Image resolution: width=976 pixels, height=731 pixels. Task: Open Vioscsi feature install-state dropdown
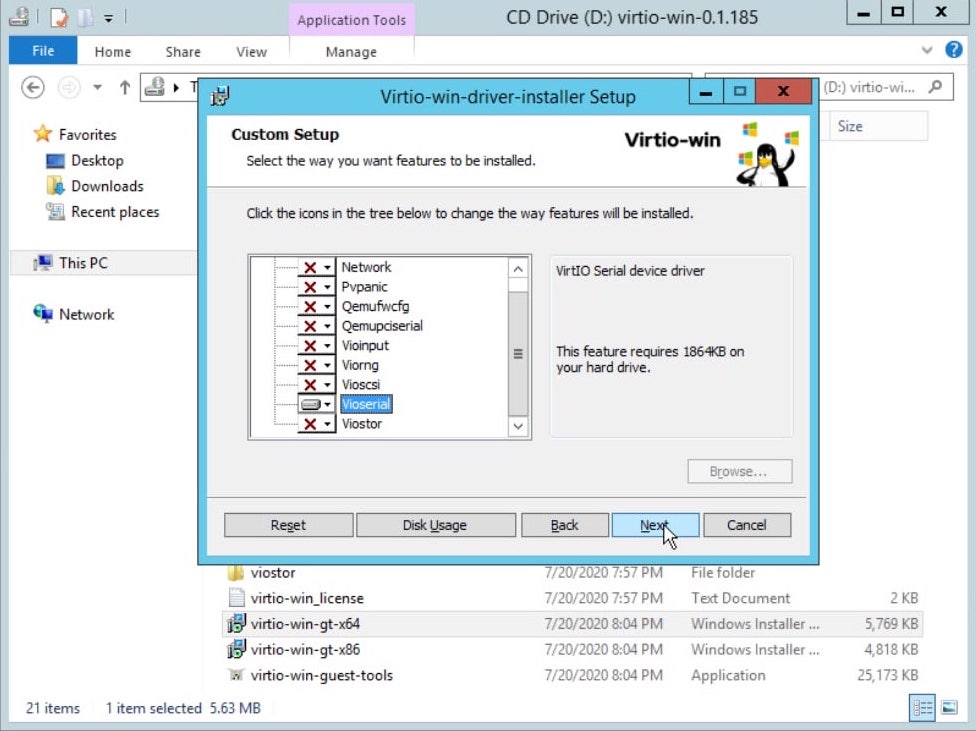[x=316, y=385]
